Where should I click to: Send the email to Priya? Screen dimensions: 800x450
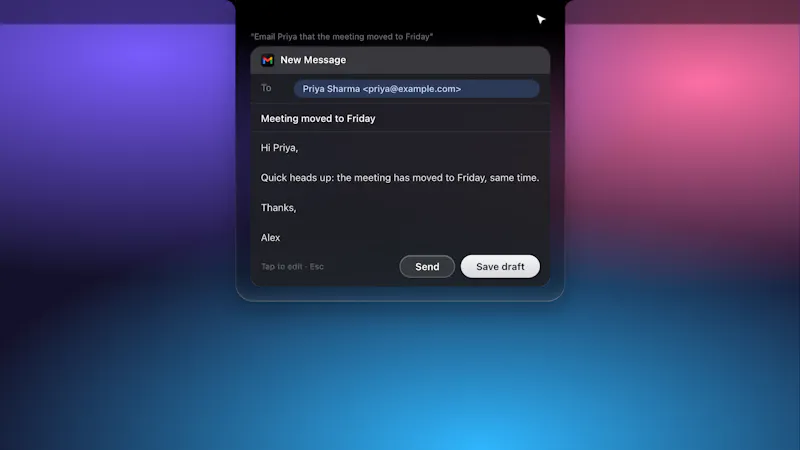[x=427, y=266]
